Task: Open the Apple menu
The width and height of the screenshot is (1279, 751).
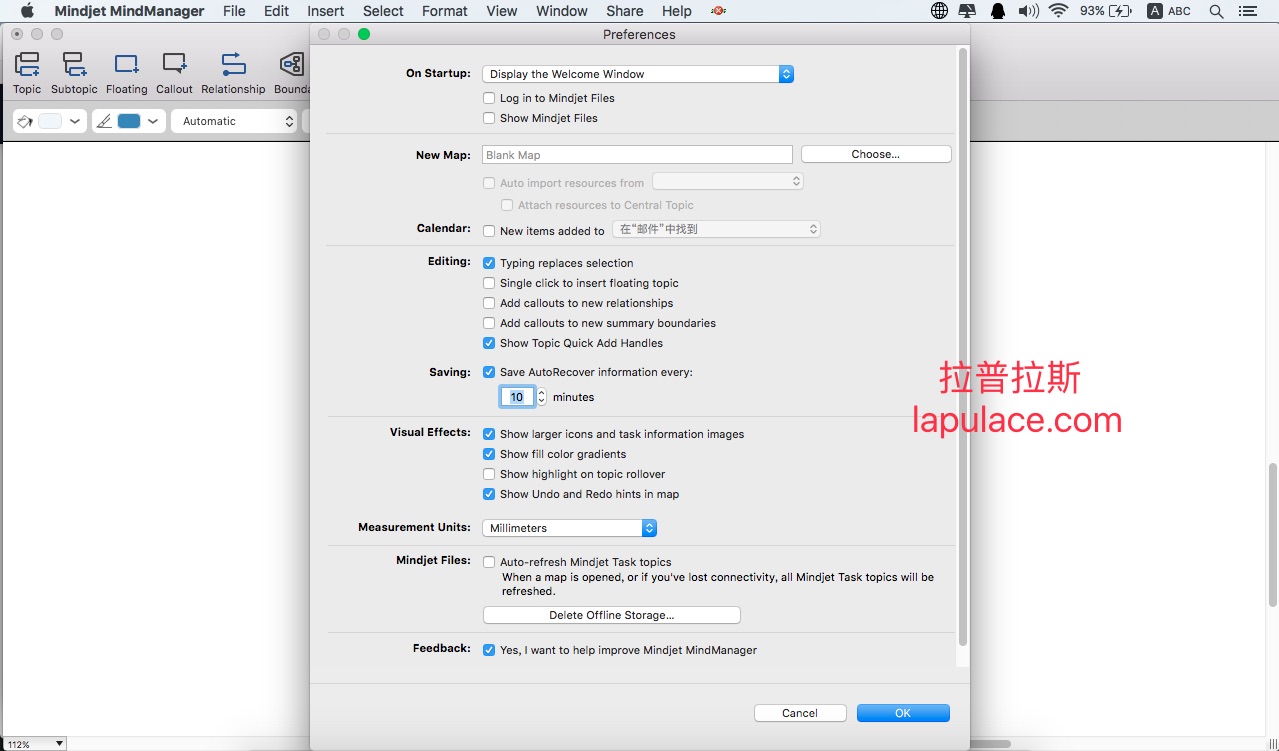Action: click(27, 11)
